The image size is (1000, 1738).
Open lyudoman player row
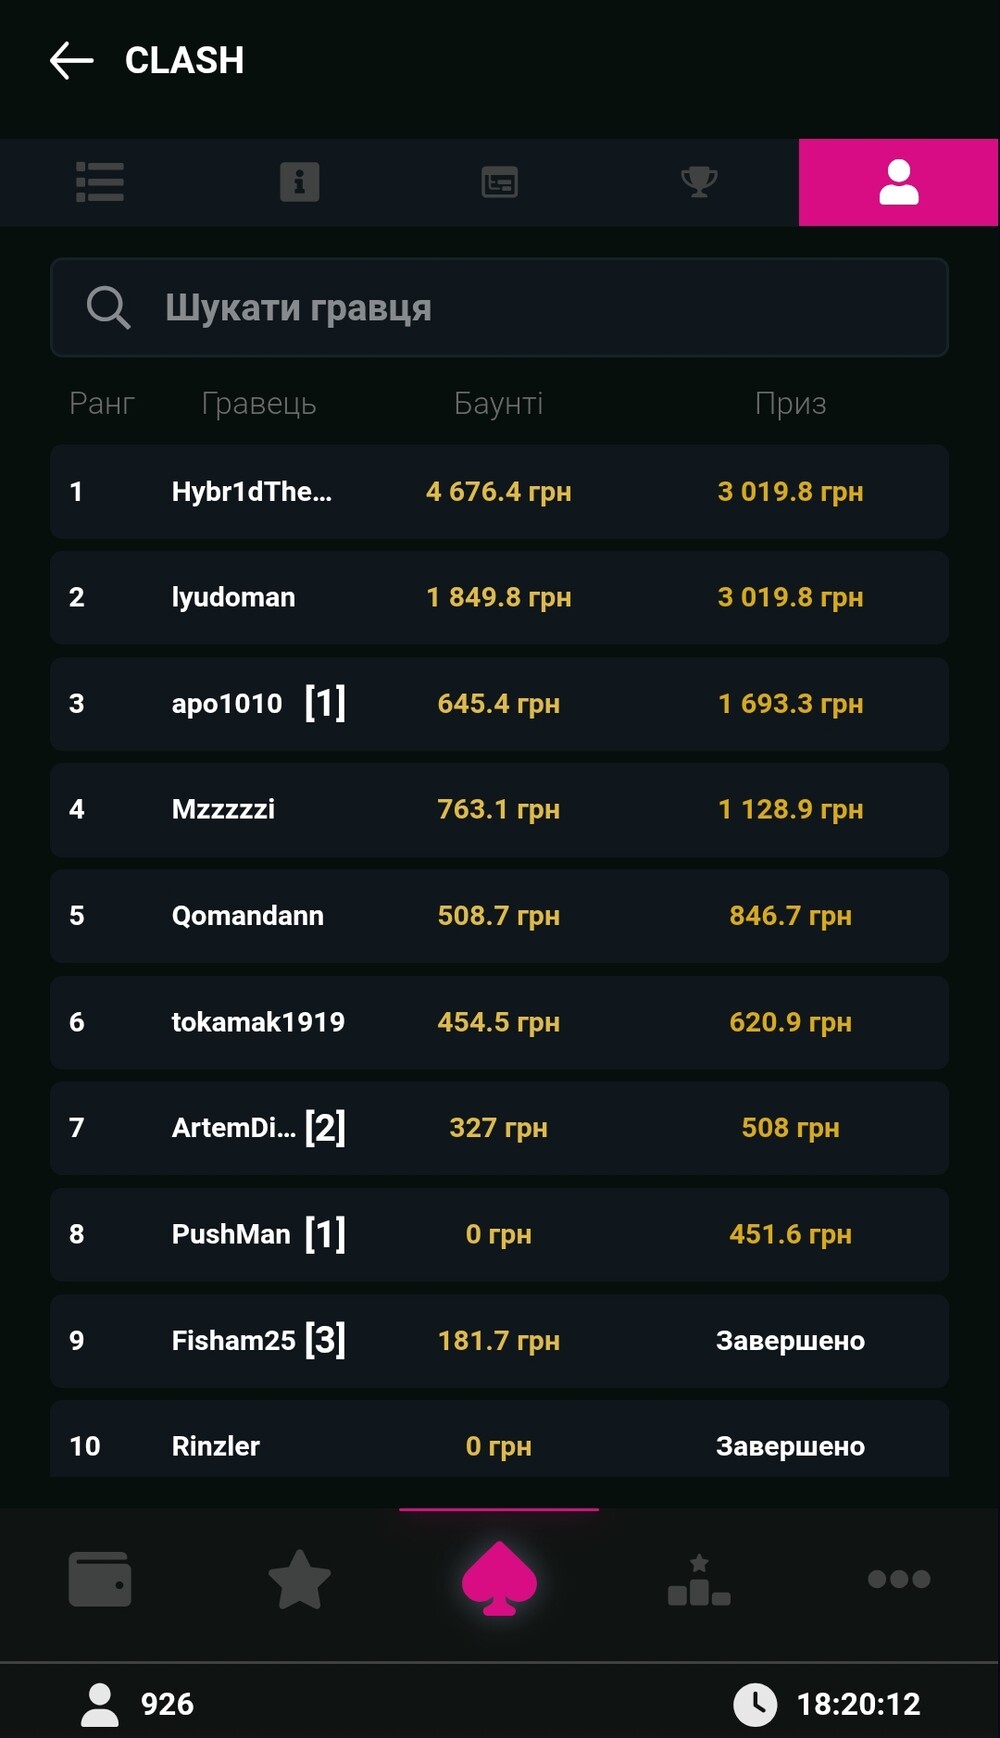[x=234, y=598]
